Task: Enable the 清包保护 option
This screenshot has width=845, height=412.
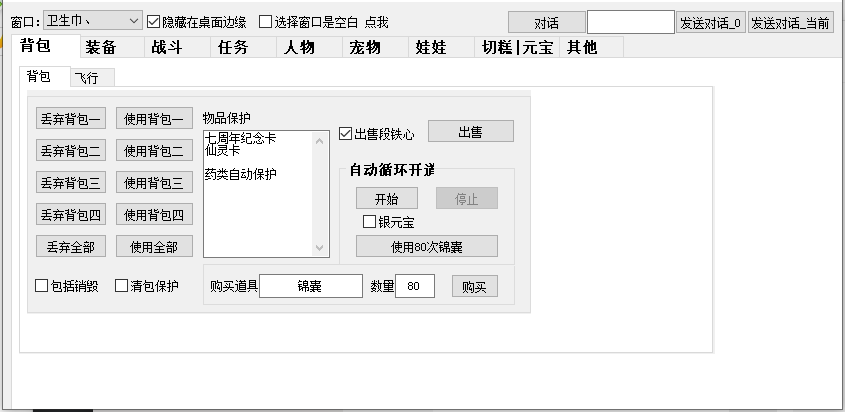Action: pyautogui.click(x=122, y=286)
